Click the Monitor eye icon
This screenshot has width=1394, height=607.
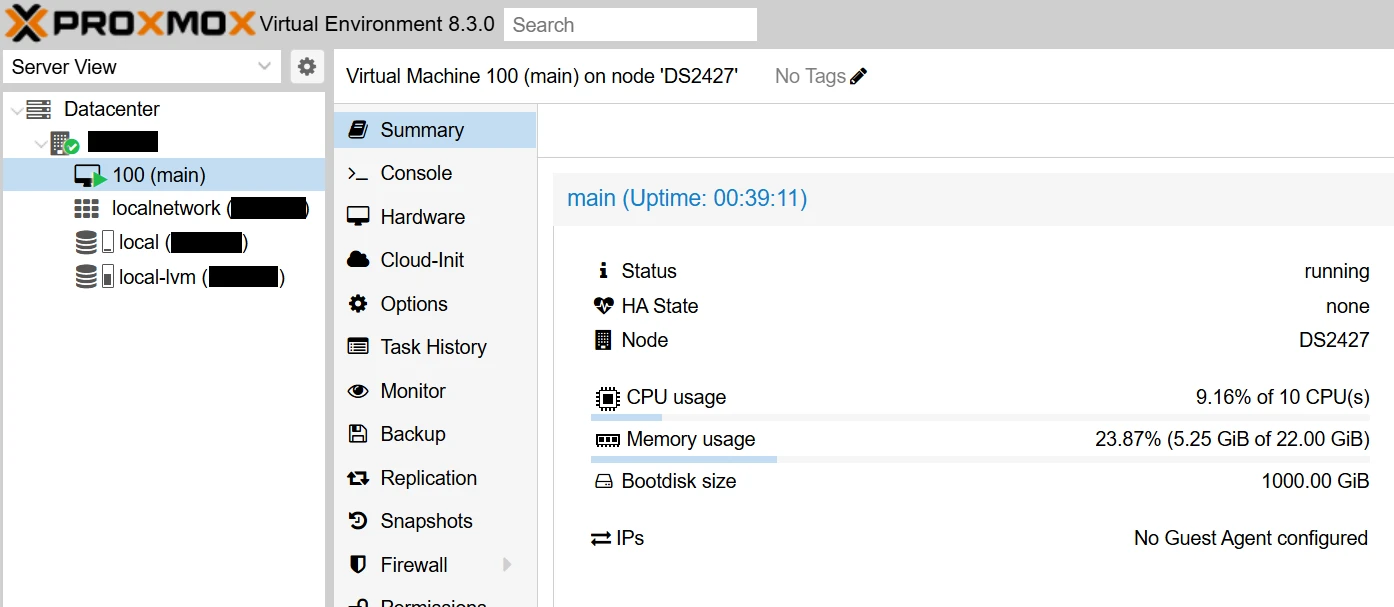[358, 391]
